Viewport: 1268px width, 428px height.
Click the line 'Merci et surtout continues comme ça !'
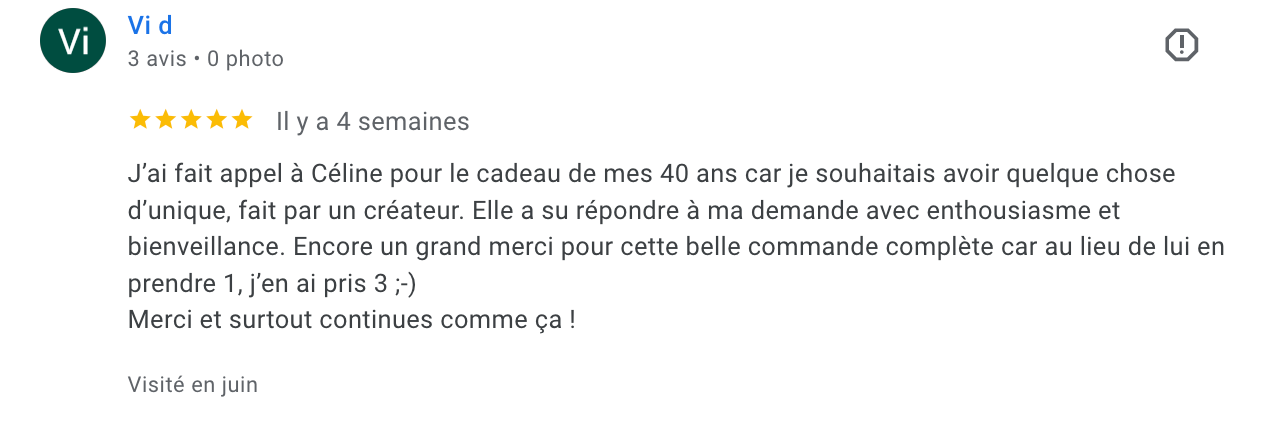point(352,321)
